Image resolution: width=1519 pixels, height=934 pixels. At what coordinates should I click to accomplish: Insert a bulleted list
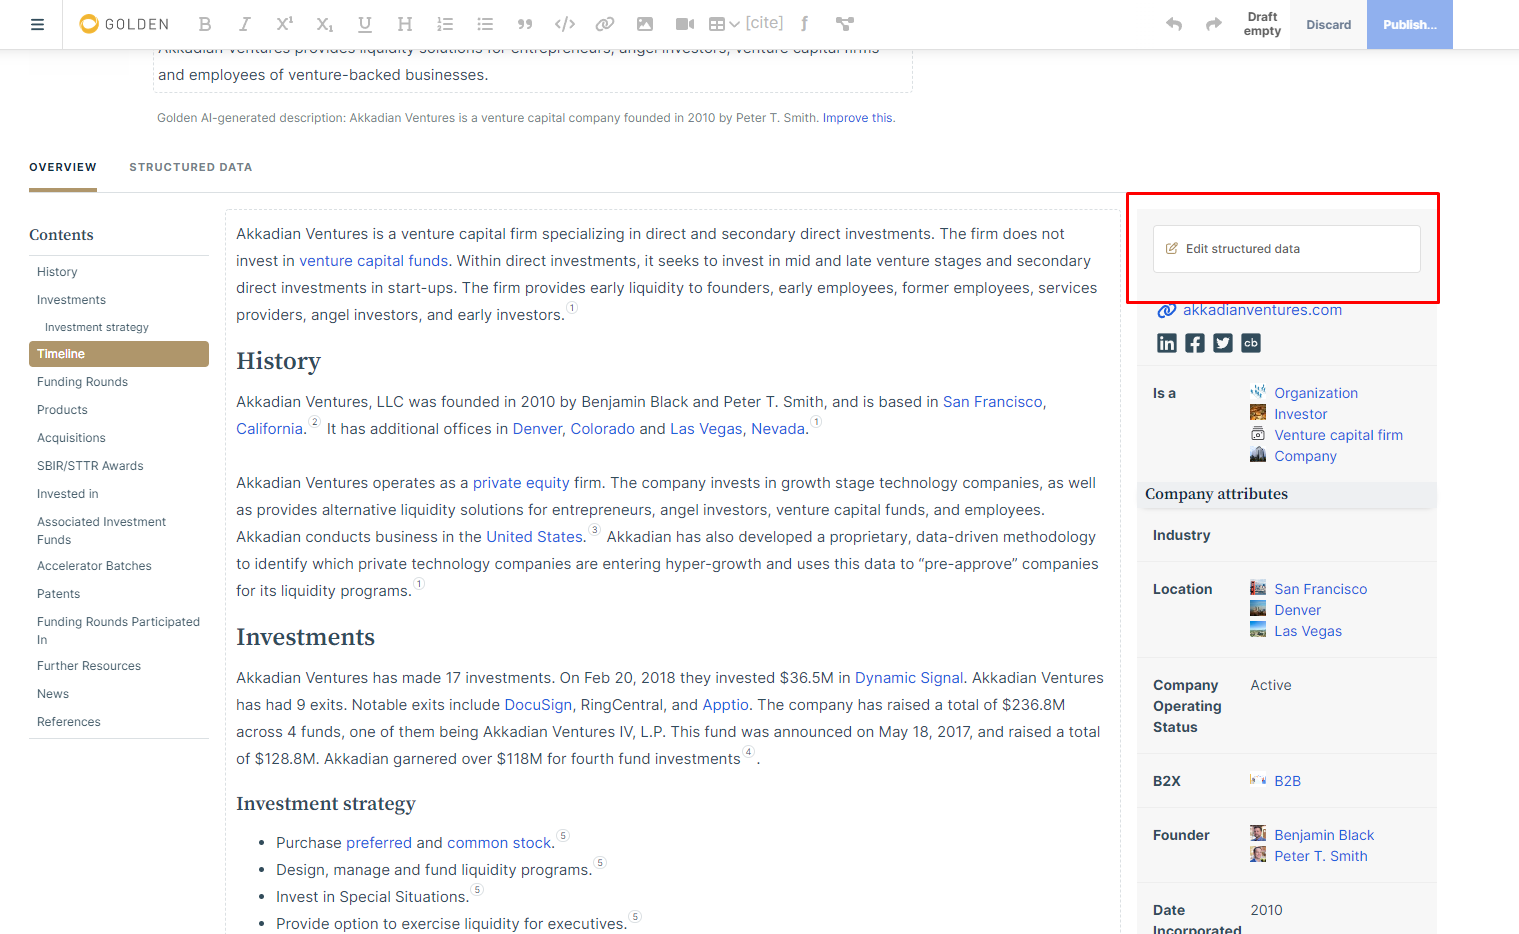(485, 24)
